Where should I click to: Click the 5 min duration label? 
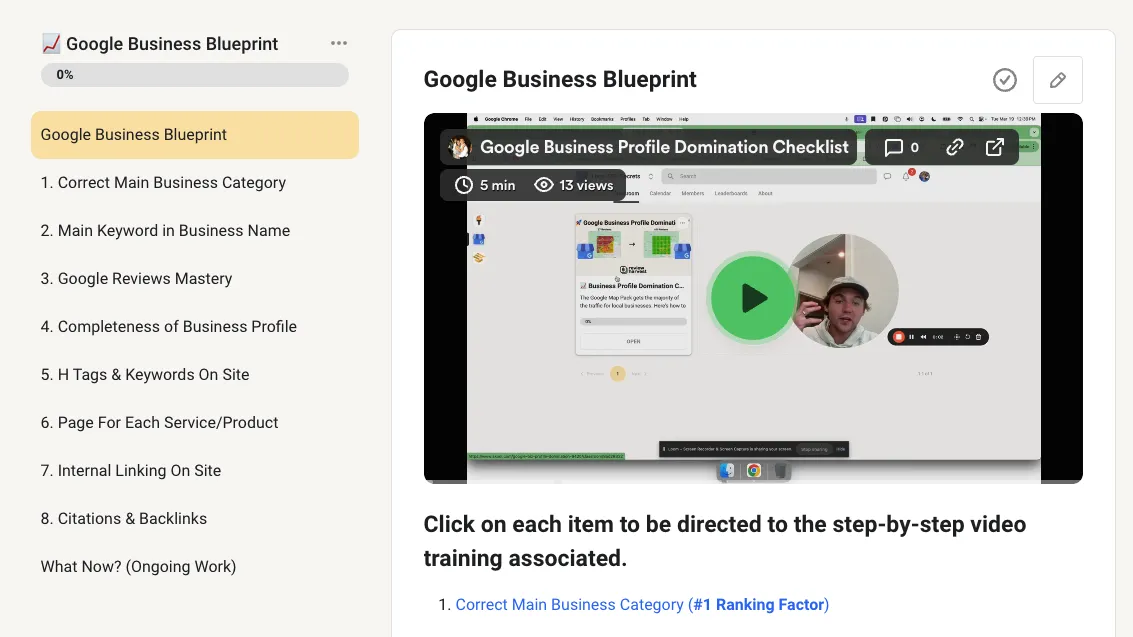[497, 186]
